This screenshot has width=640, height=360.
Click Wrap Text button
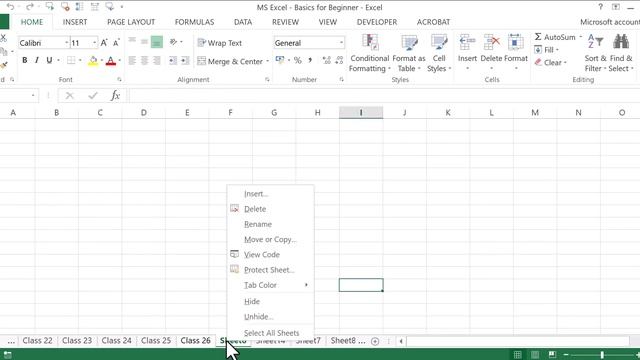[220, 42]
